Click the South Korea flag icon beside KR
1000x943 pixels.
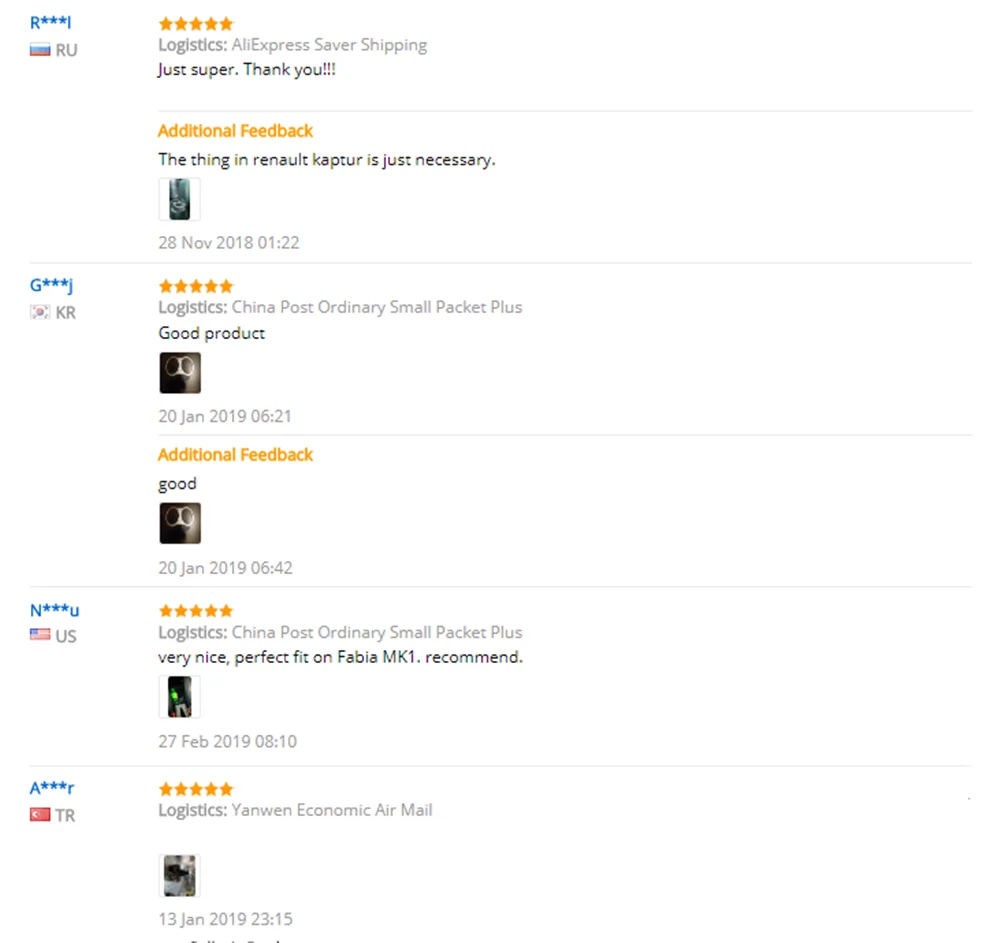click(x=40, y=312)
